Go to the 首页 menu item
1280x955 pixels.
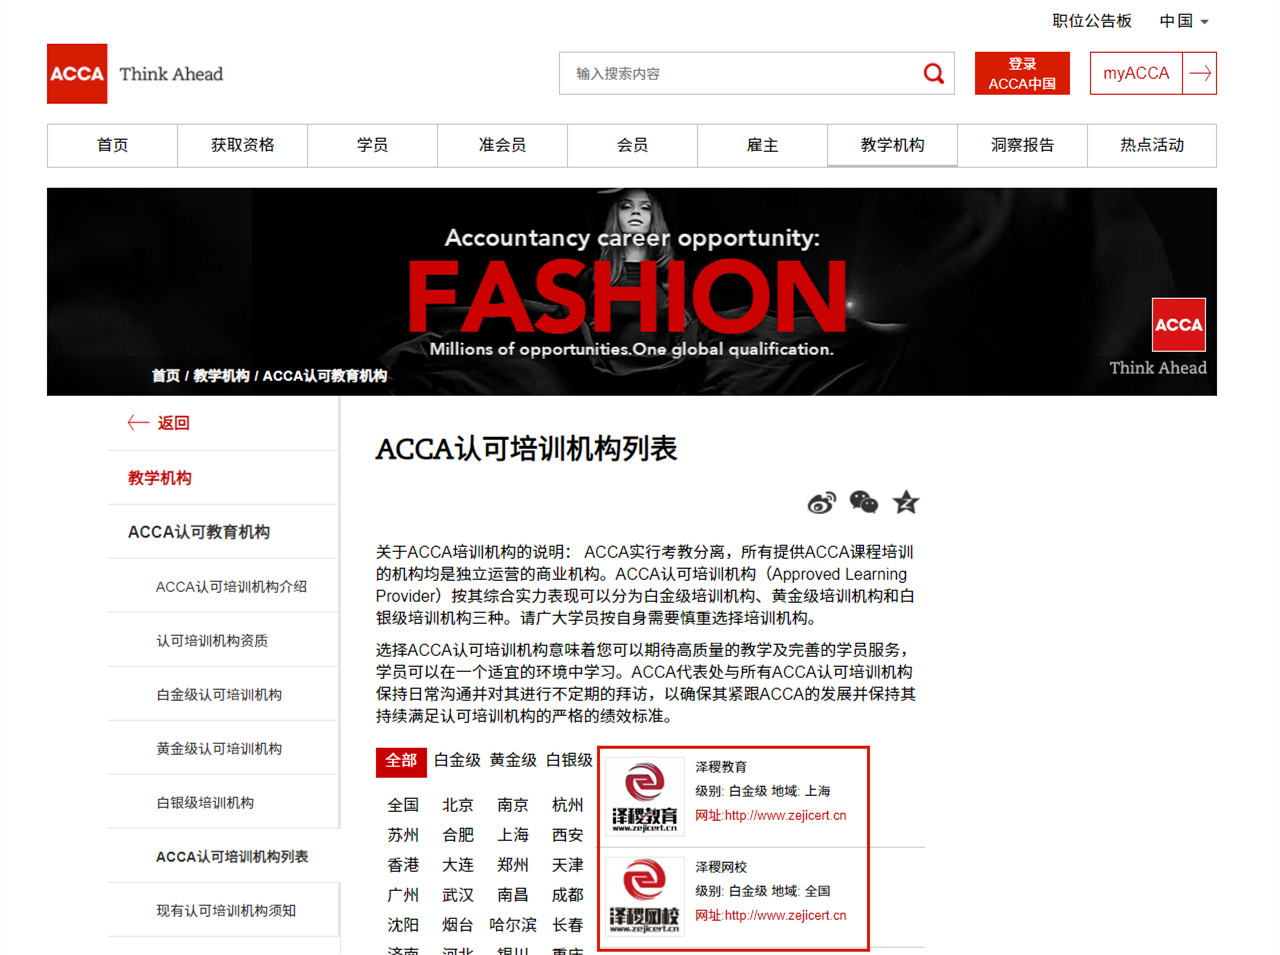pyautogui.click(x=112, y=145)
